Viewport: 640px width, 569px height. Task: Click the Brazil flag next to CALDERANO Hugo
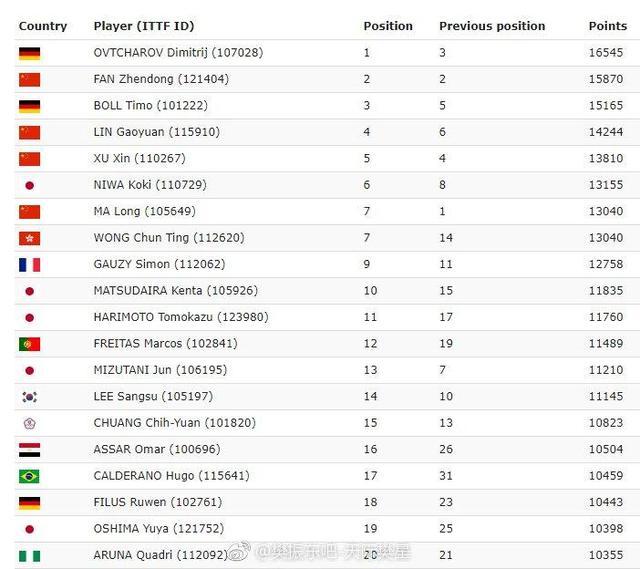click(x=29, y=476)
